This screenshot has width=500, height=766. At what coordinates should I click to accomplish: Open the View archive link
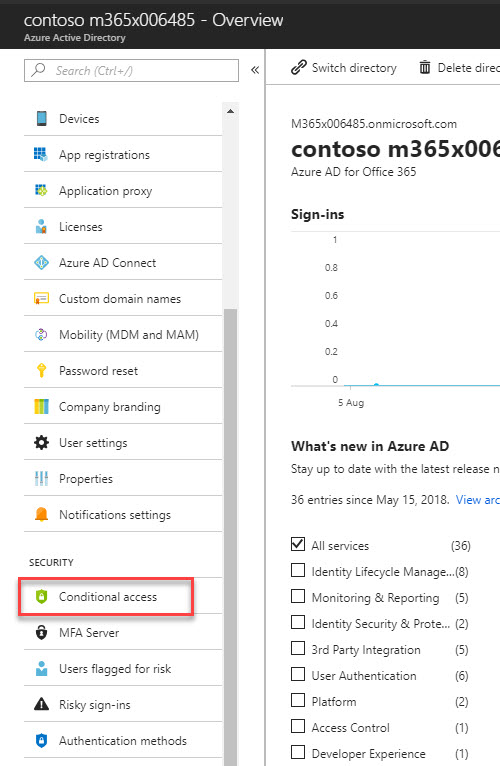[478, 500]
